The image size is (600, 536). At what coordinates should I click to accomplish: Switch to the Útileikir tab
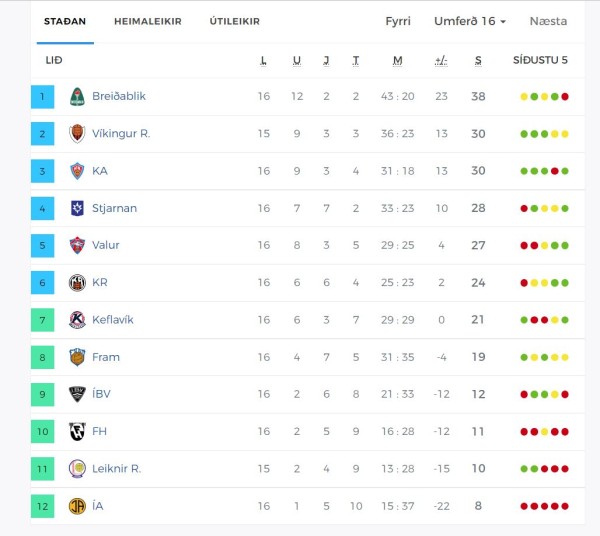235,21
